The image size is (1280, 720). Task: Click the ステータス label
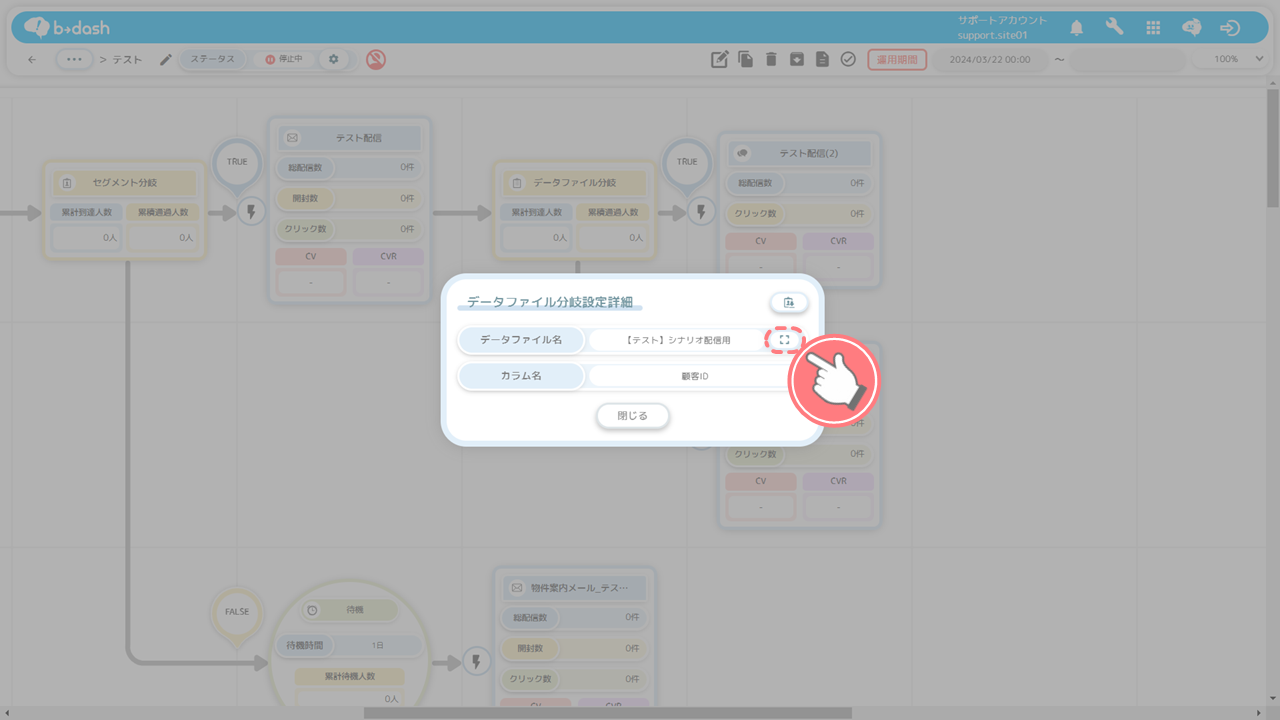(213, 59)
